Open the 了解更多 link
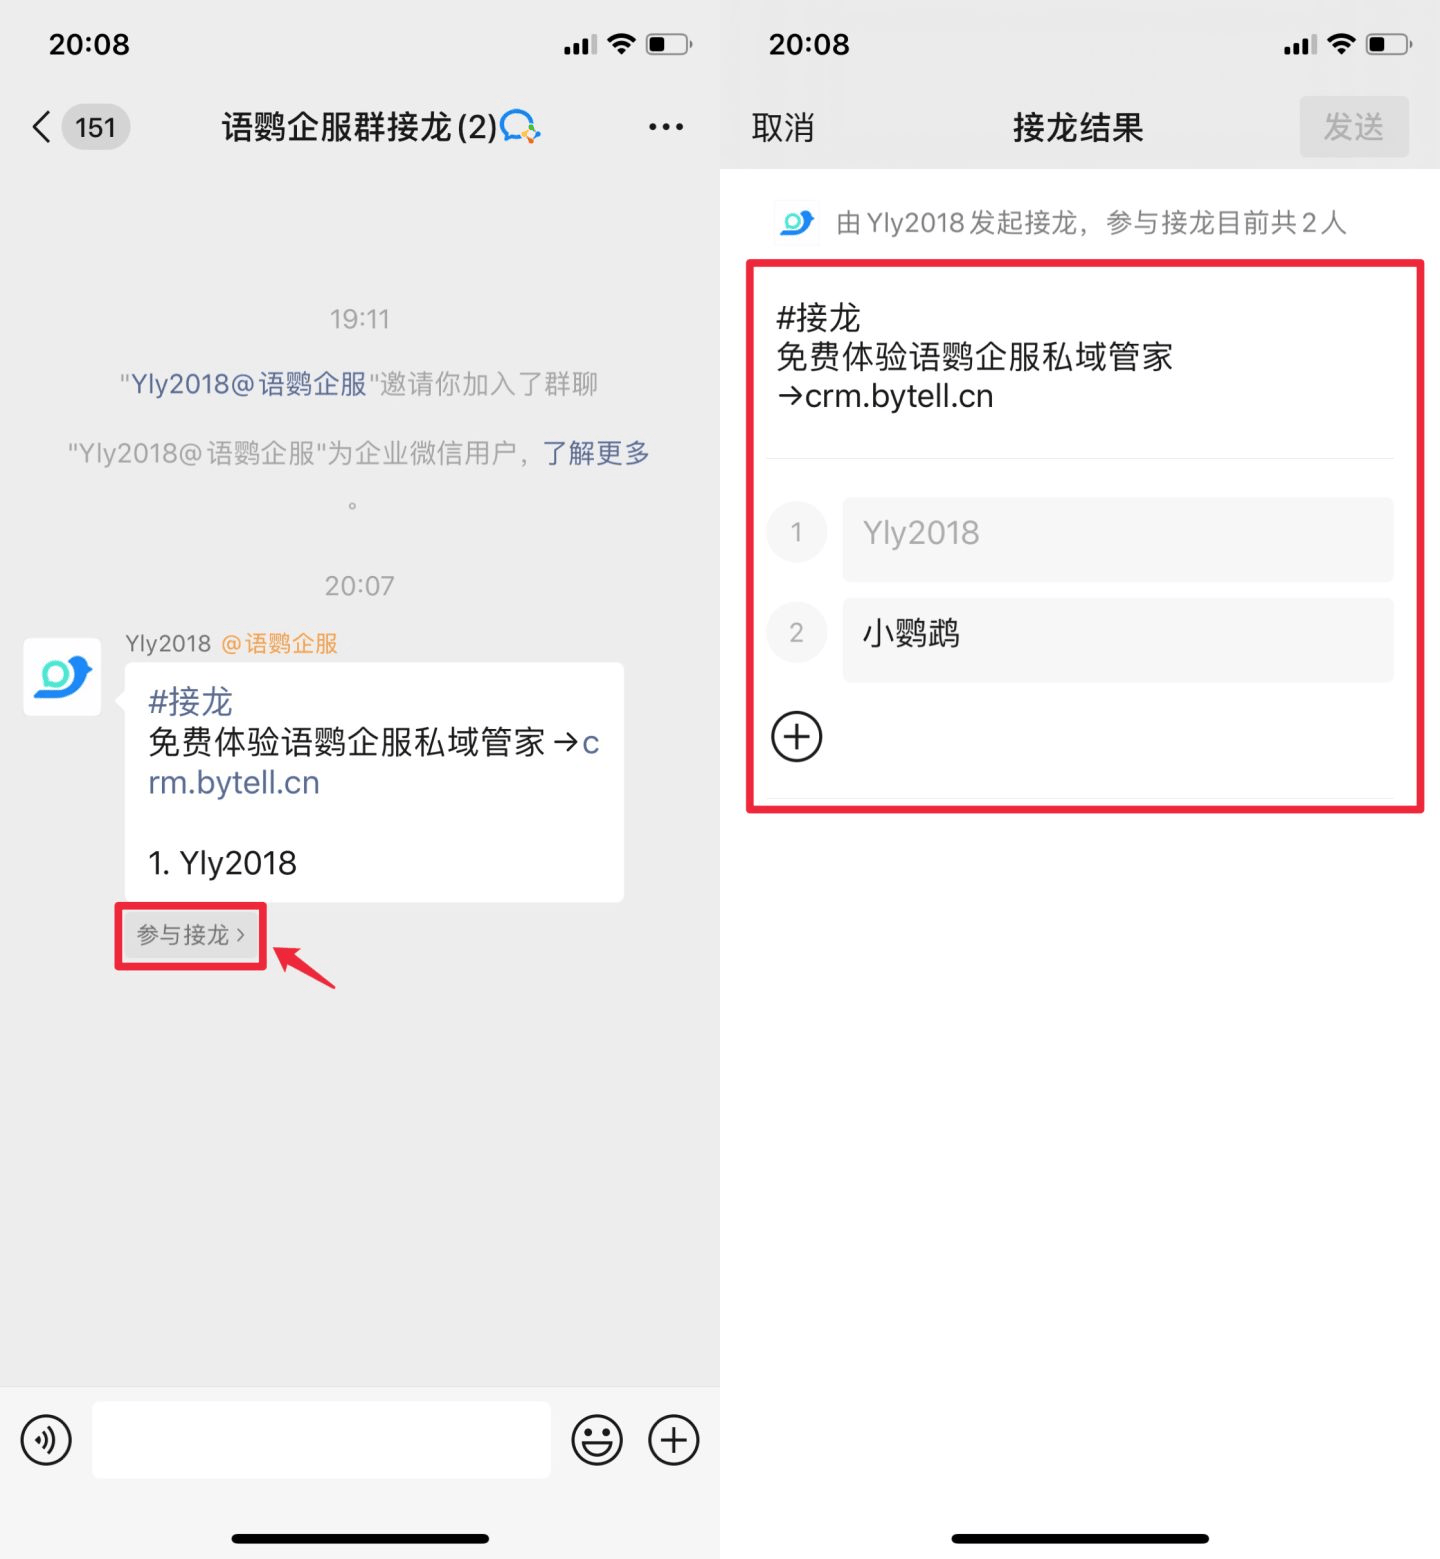This screenshot has height=1559, width=1440. point(596,453)
